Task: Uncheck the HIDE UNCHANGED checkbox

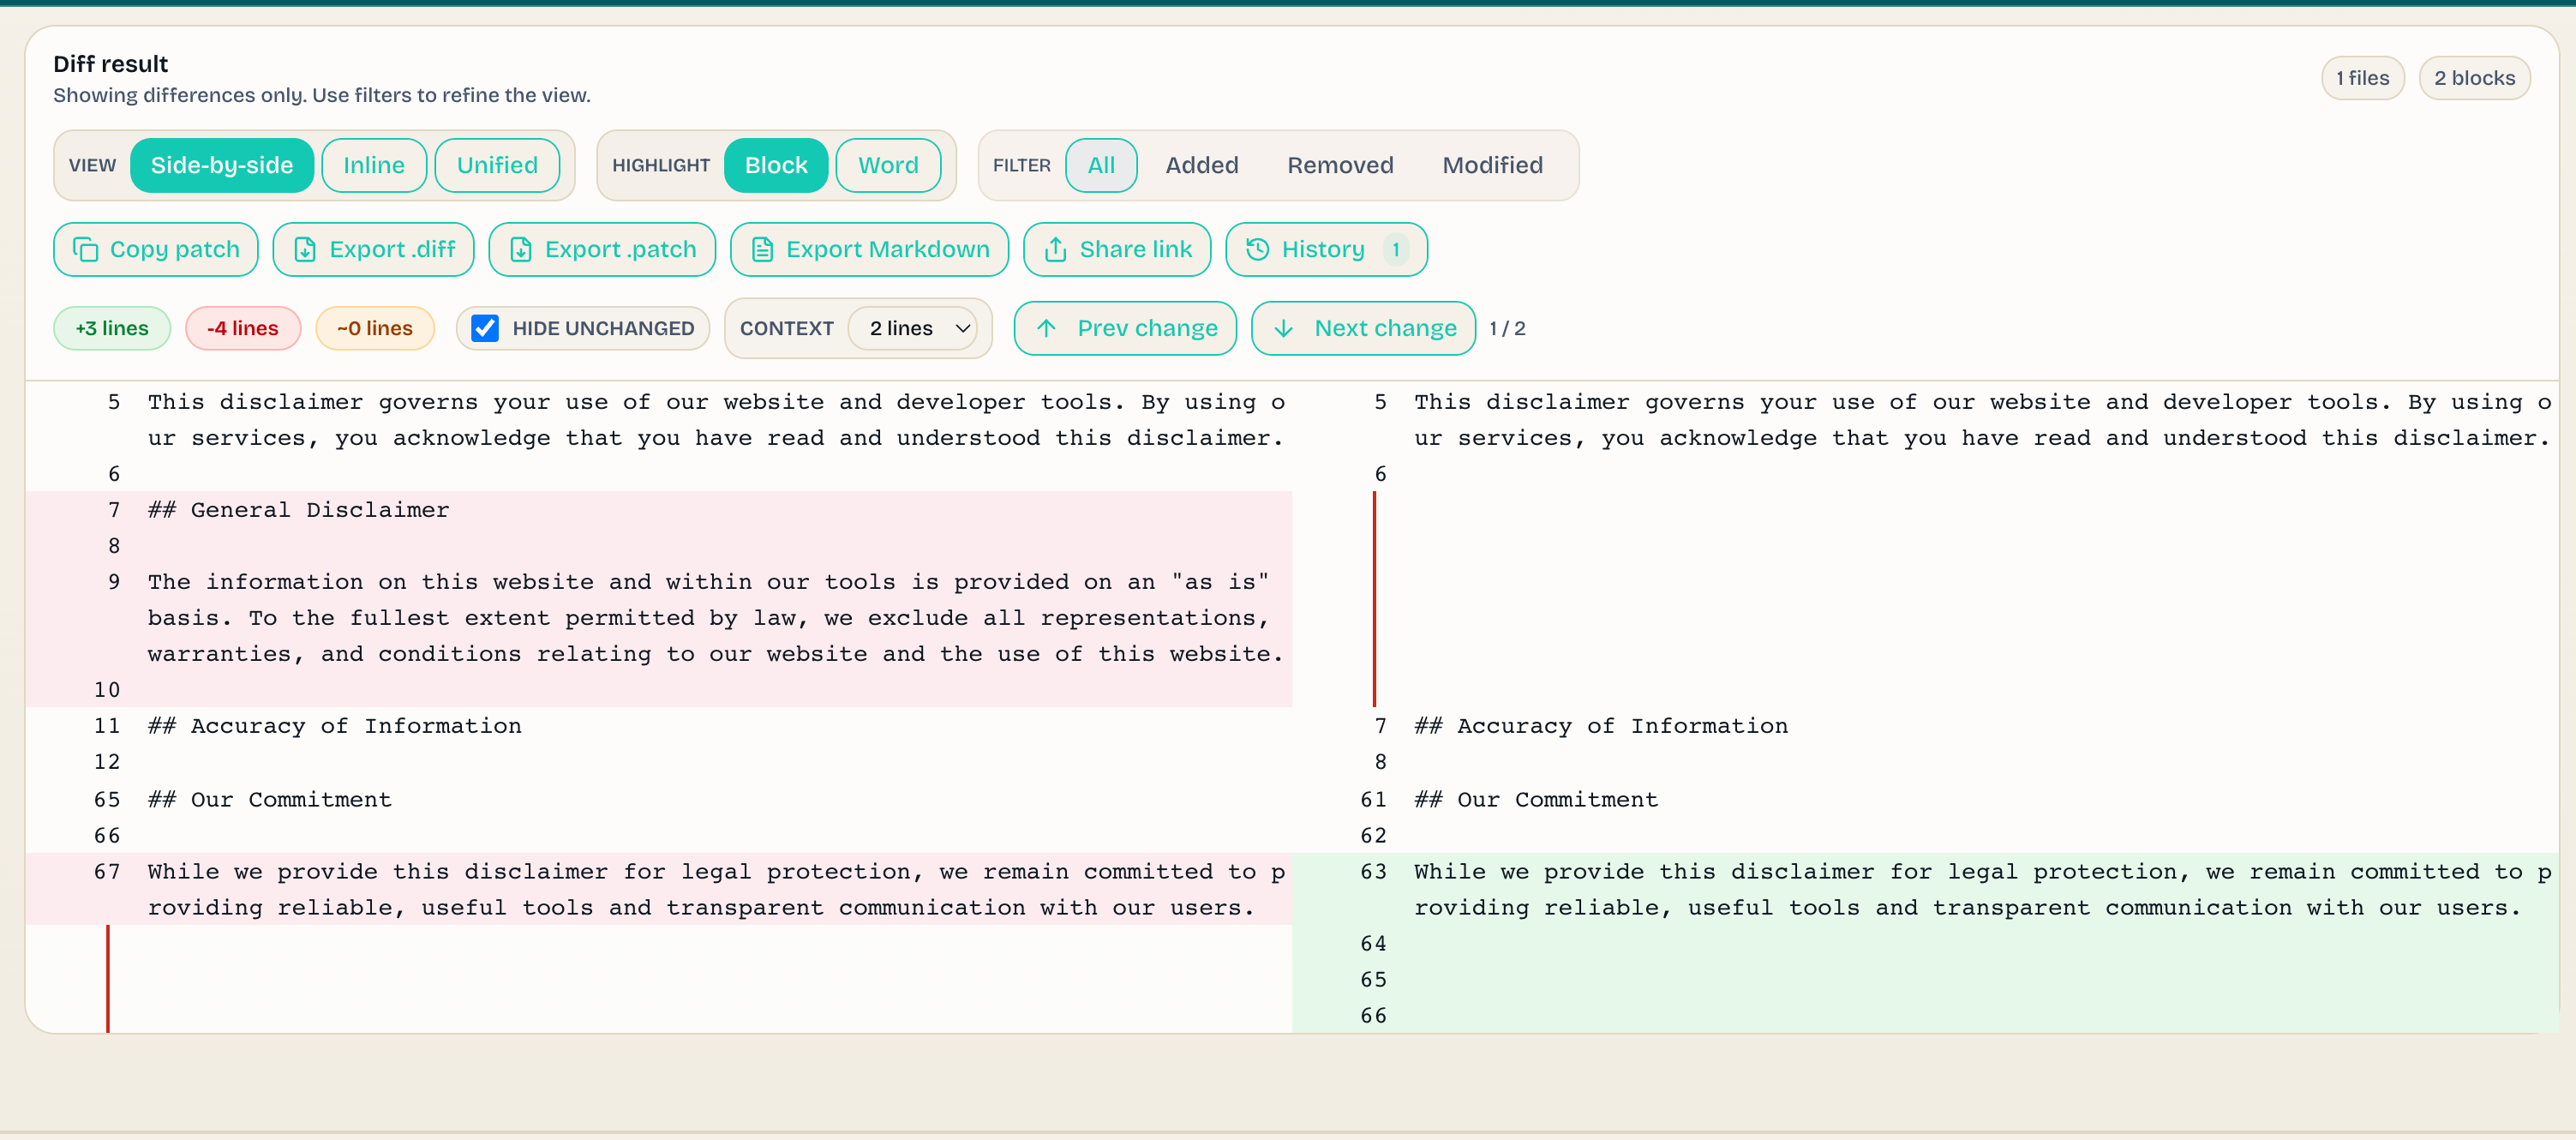Action: click(x=485, y=328)
